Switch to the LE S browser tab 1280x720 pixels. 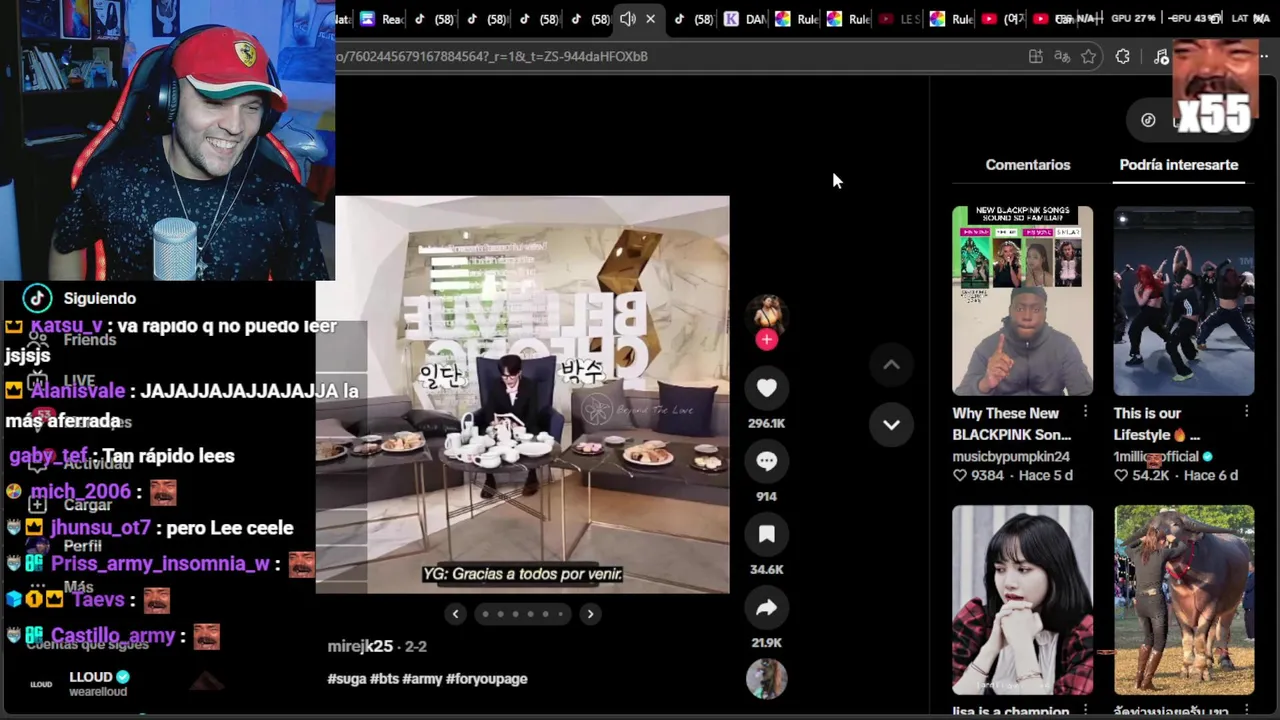(x=900, y=19)
